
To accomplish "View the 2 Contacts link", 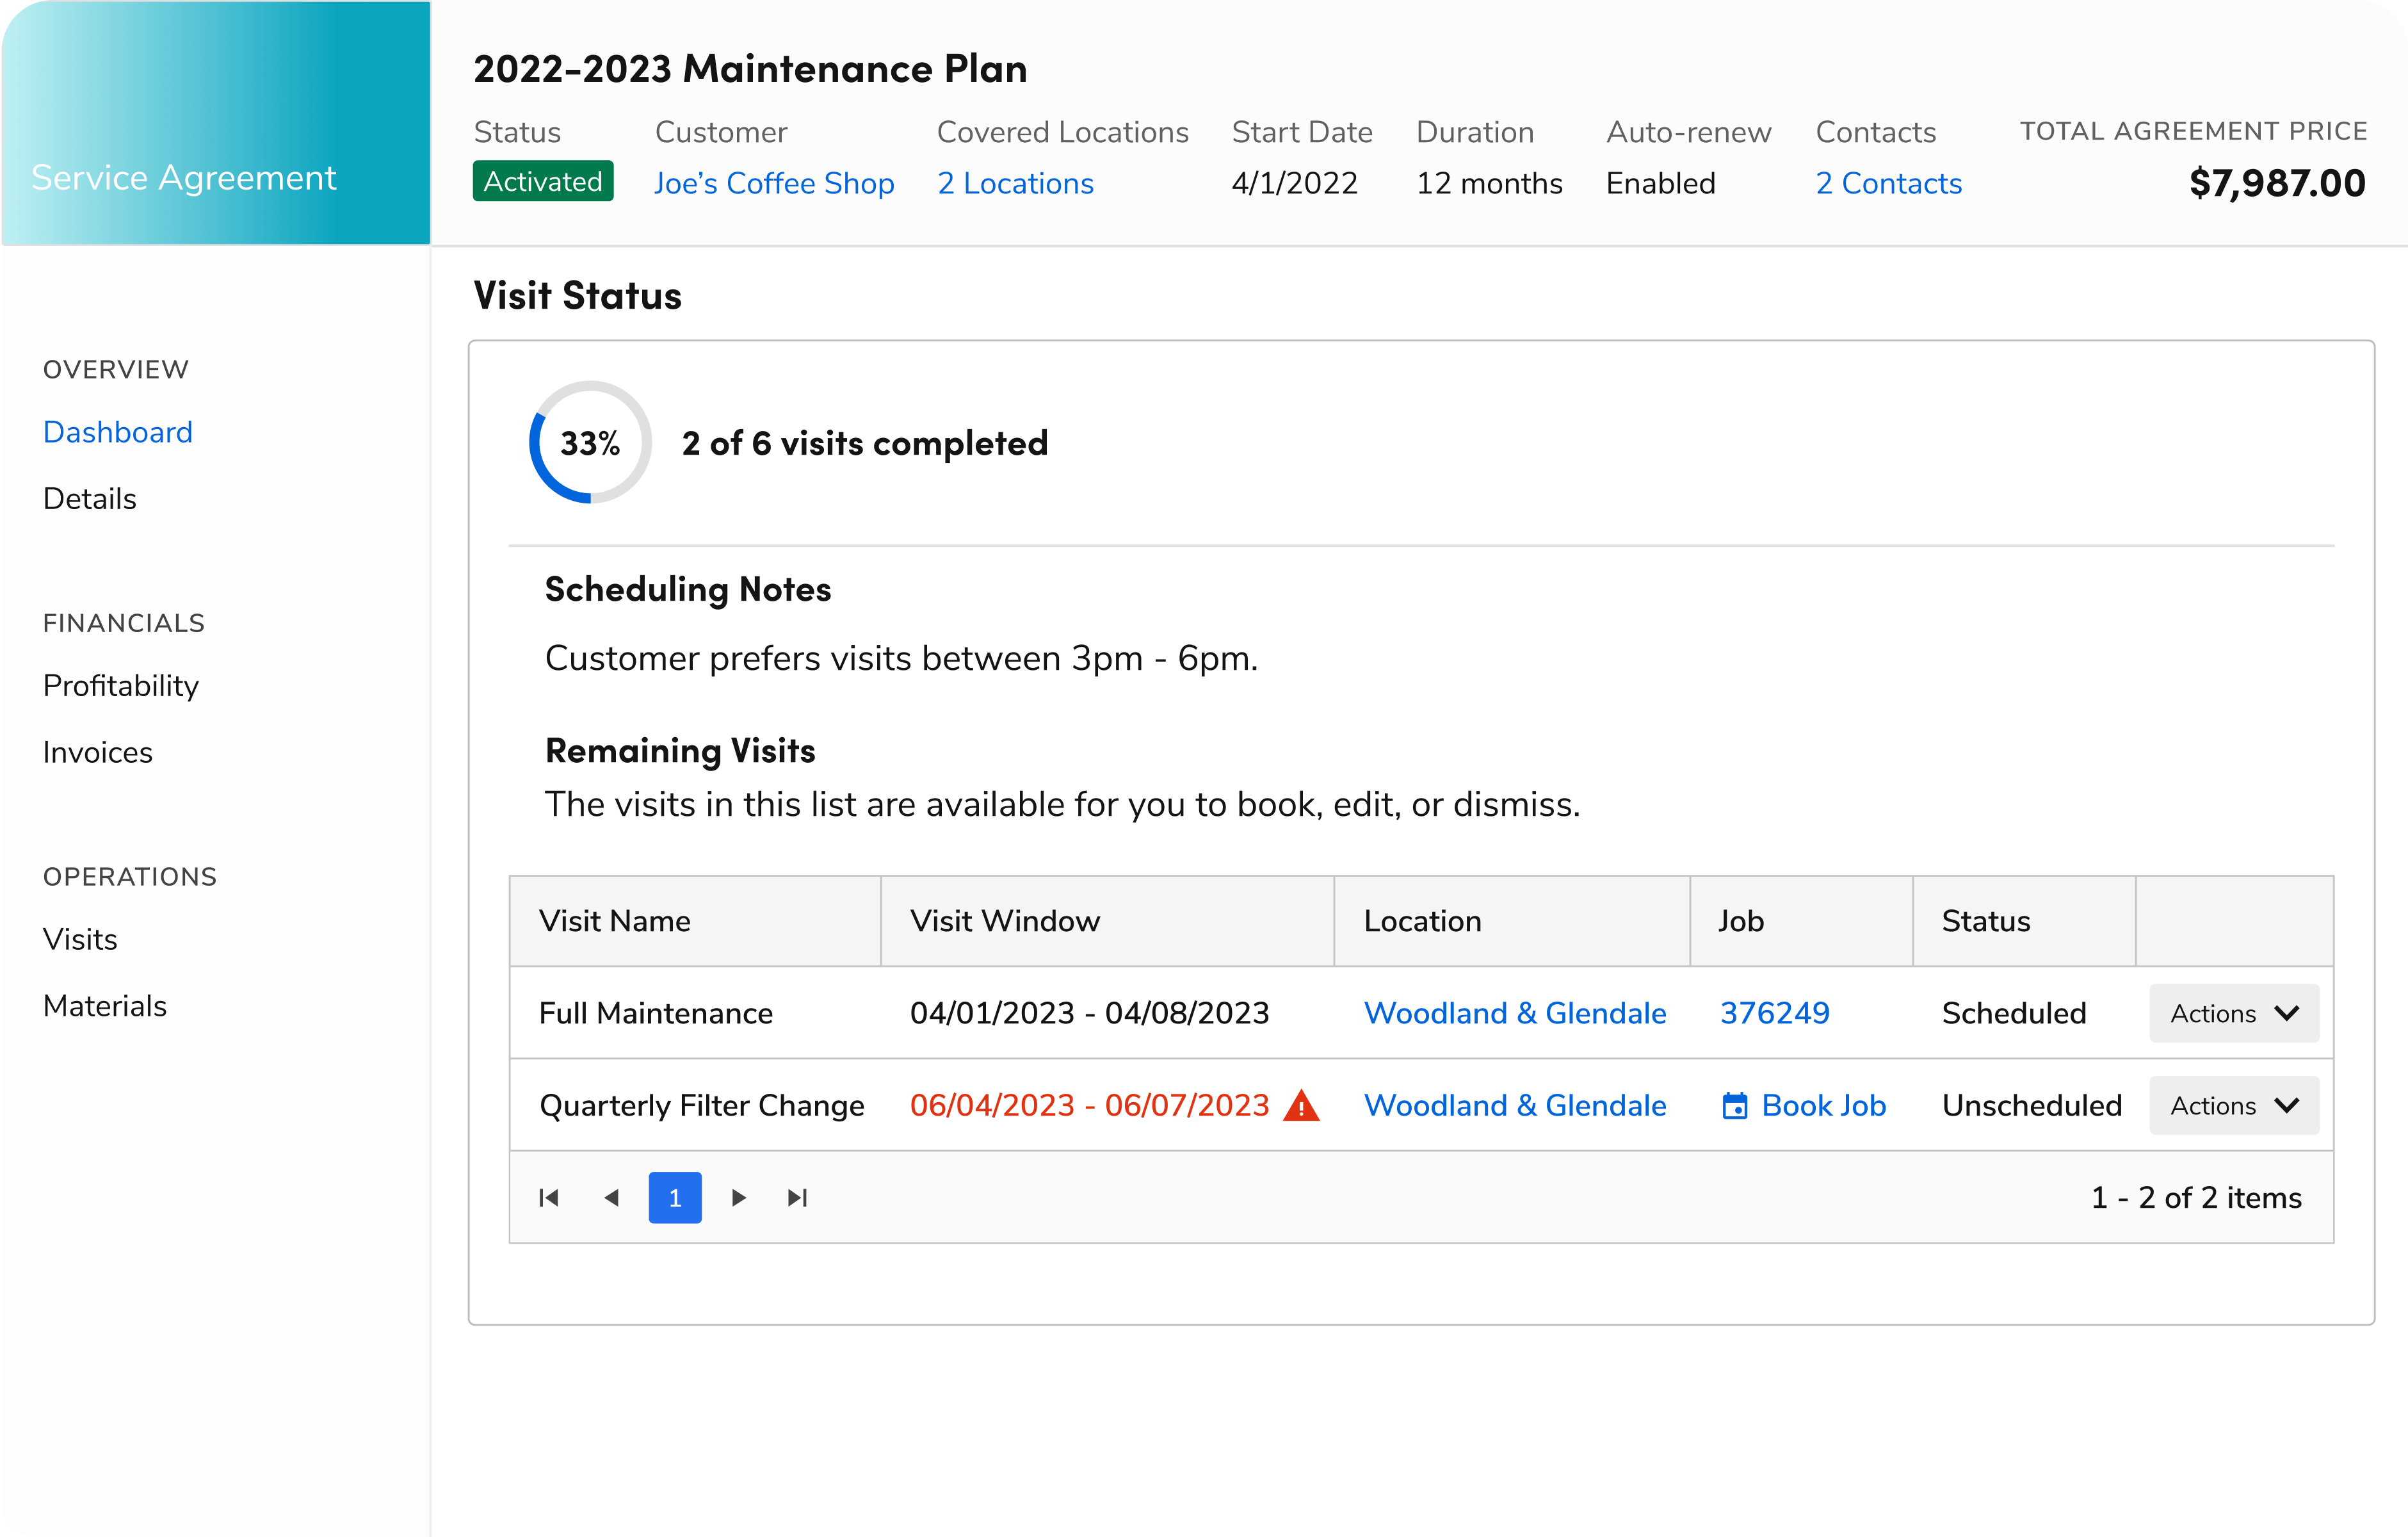I will [1888, 183].
